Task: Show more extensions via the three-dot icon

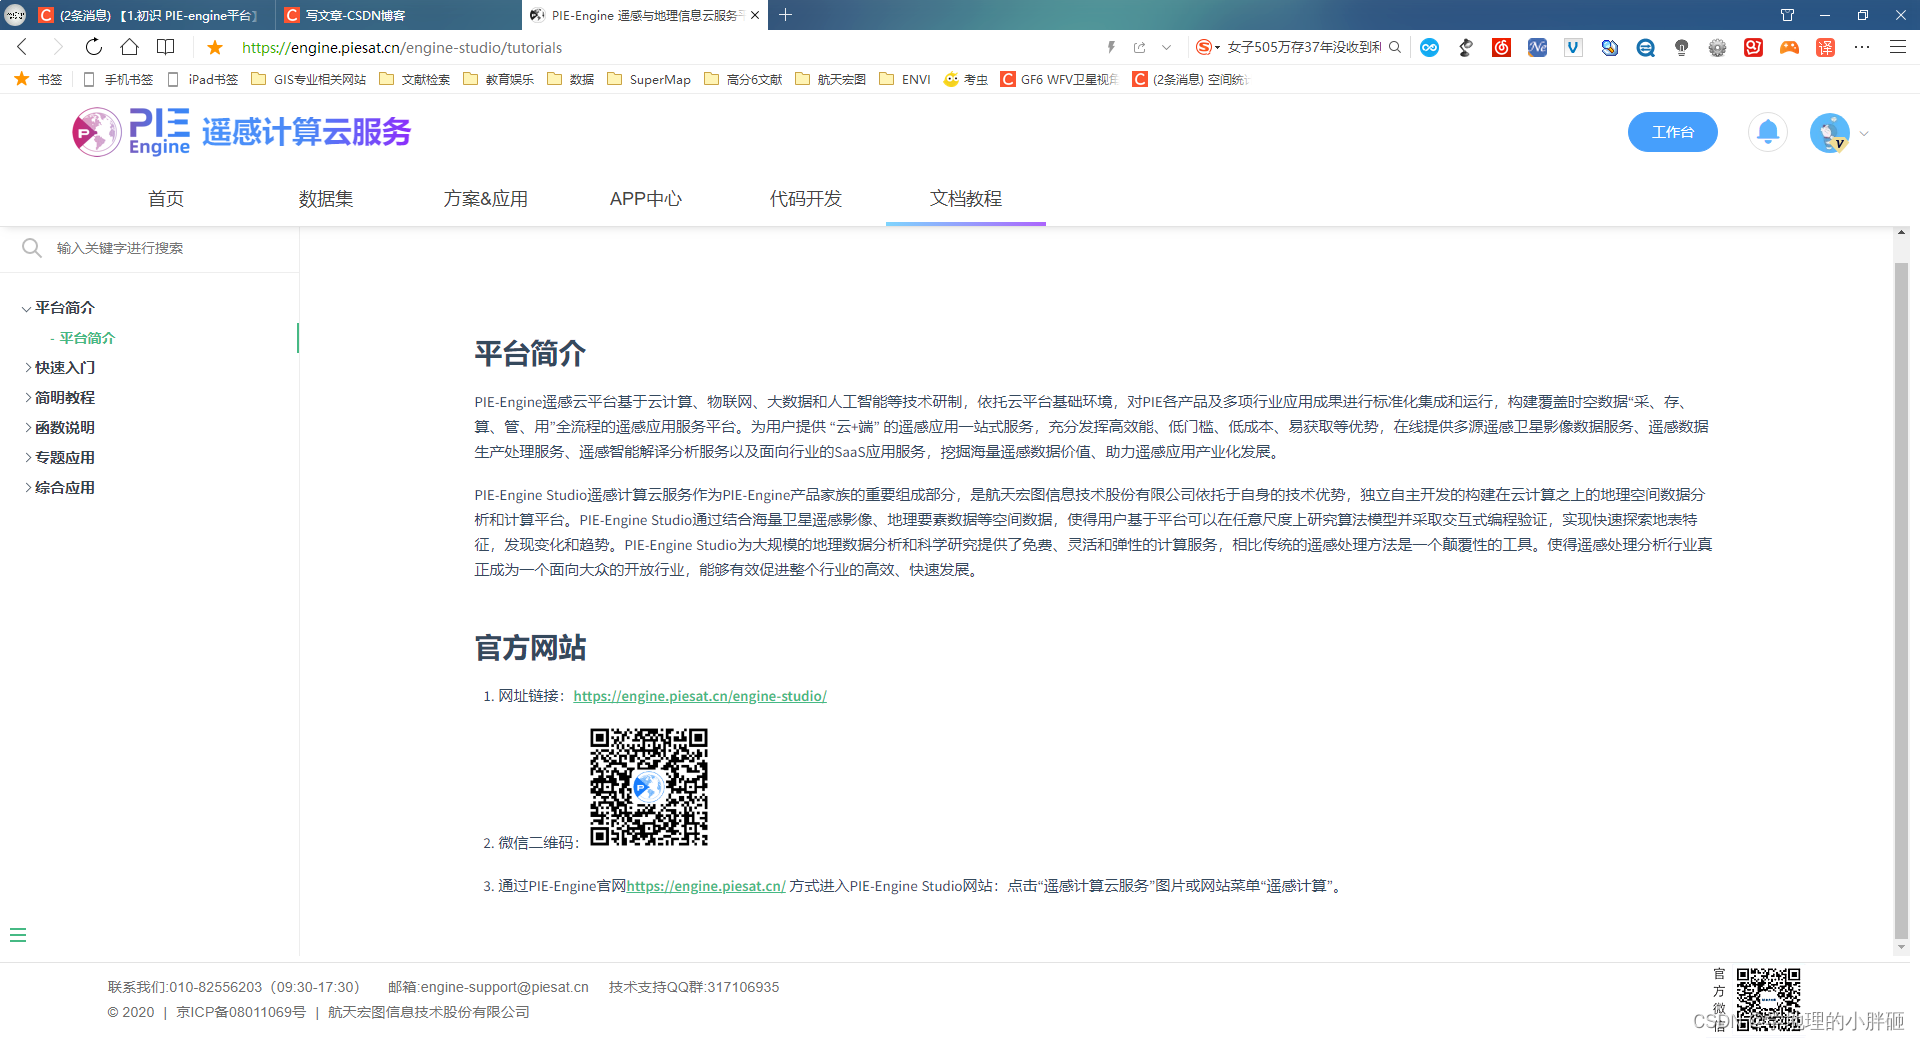Action: coord(1861,47)
